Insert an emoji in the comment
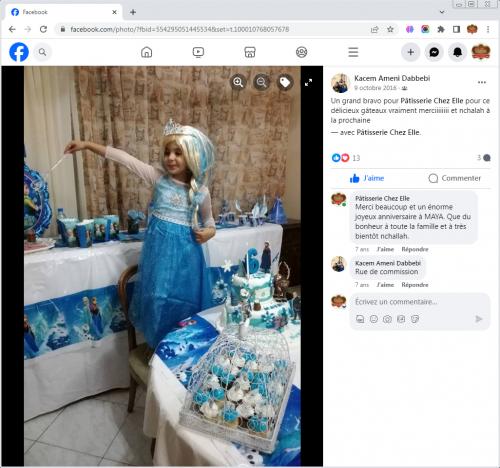Viewport: 500px width, 468px height. 374,319
